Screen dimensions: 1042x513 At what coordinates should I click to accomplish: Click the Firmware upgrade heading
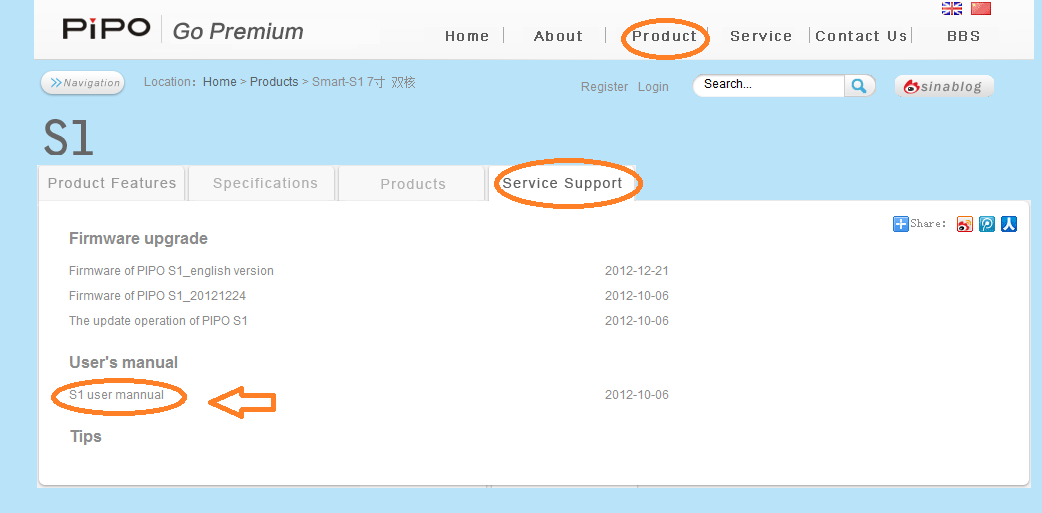[x=138, y=239]
